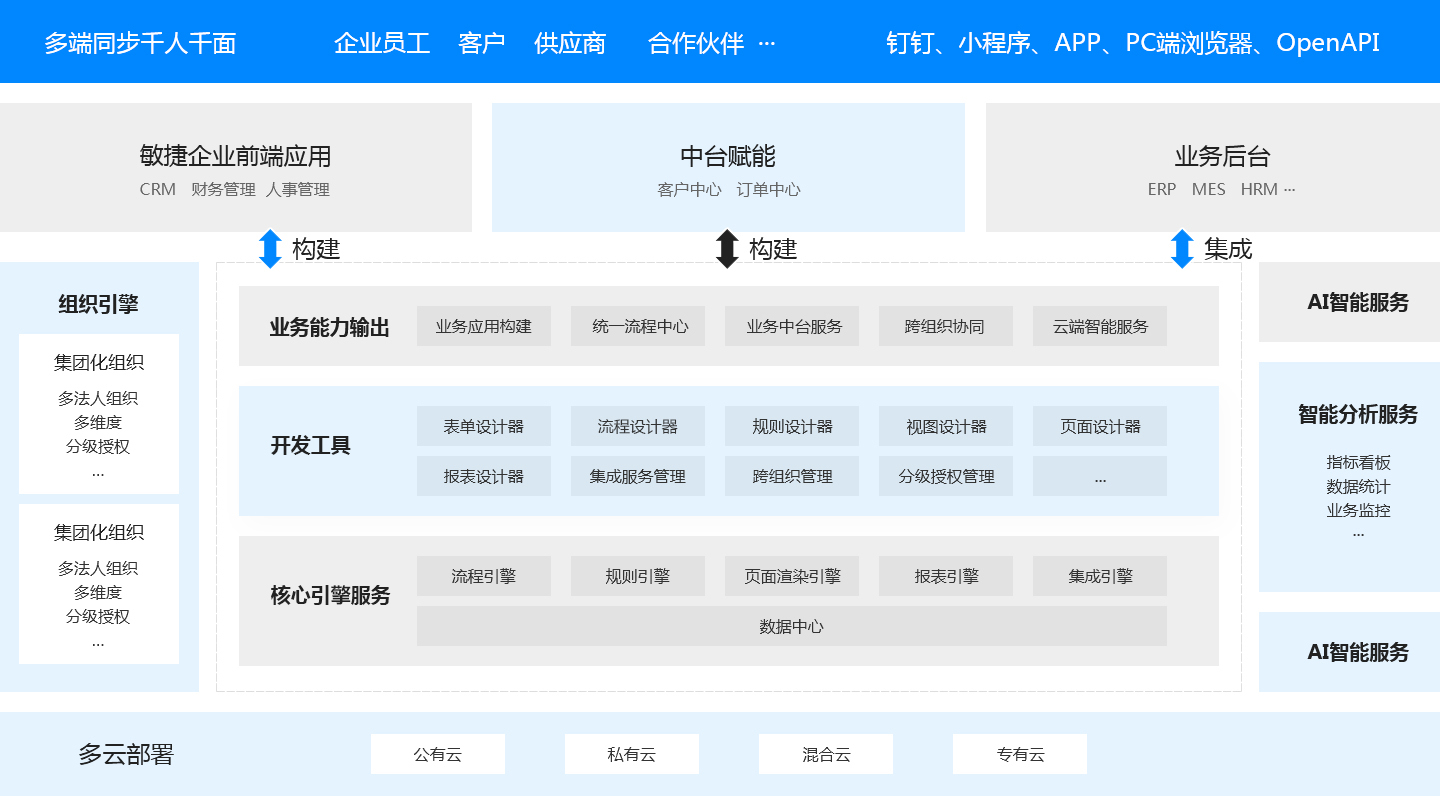Open the 流程设计器 tool

pyautogui.click(x=638, y=426)
